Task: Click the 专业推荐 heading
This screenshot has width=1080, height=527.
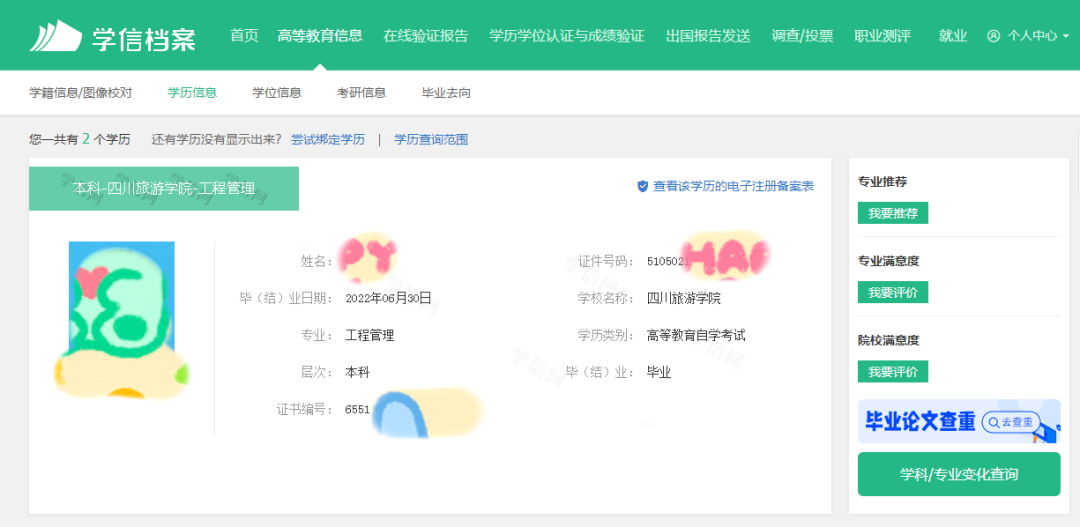Action: (x=882, y=182)
